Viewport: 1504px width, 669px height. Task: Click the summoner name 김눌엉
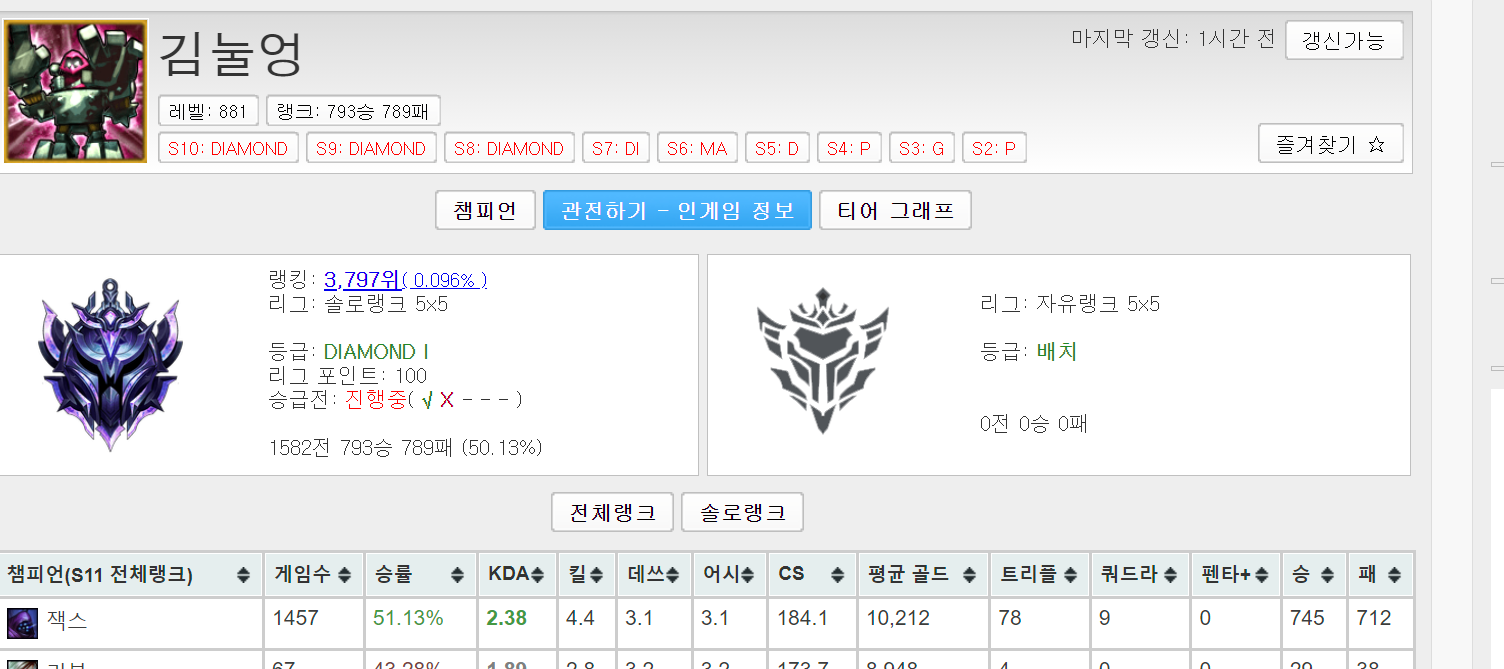pos(231,54)
